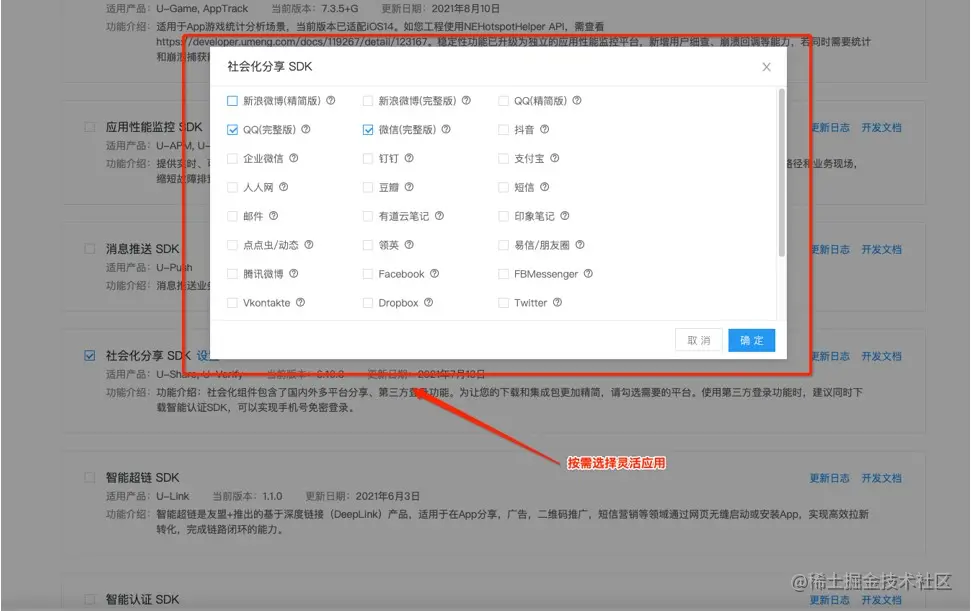Click help icon next to 钉钉
Screen dimensions: 971x611
tap(409, 158)
